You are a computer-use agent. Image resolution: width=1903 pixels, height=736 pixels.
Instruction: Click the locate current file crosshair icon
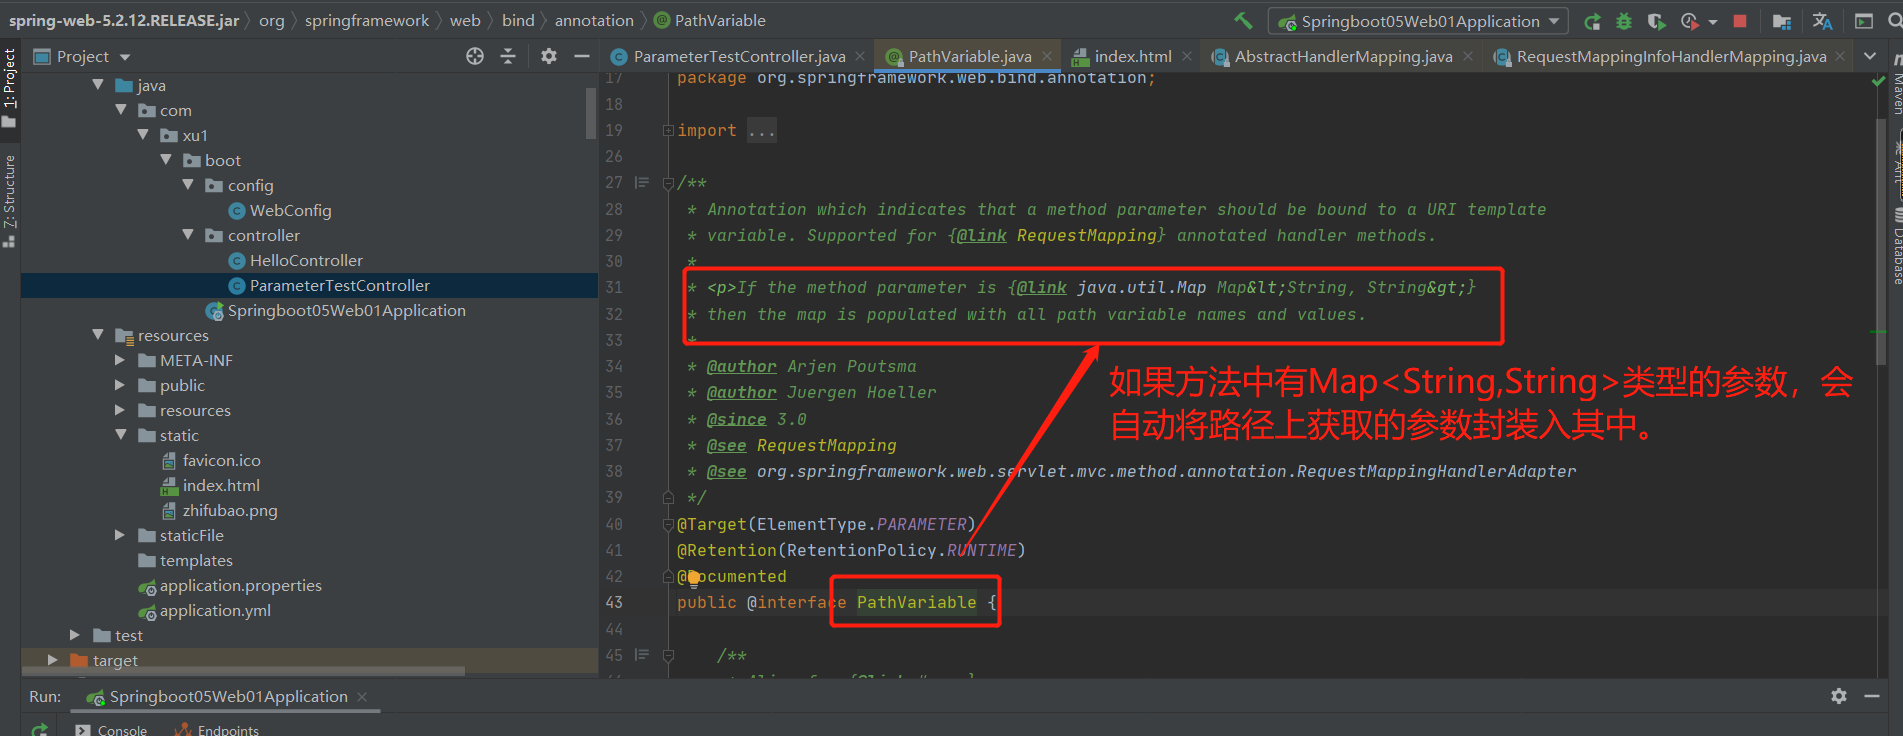coord(475,57)
